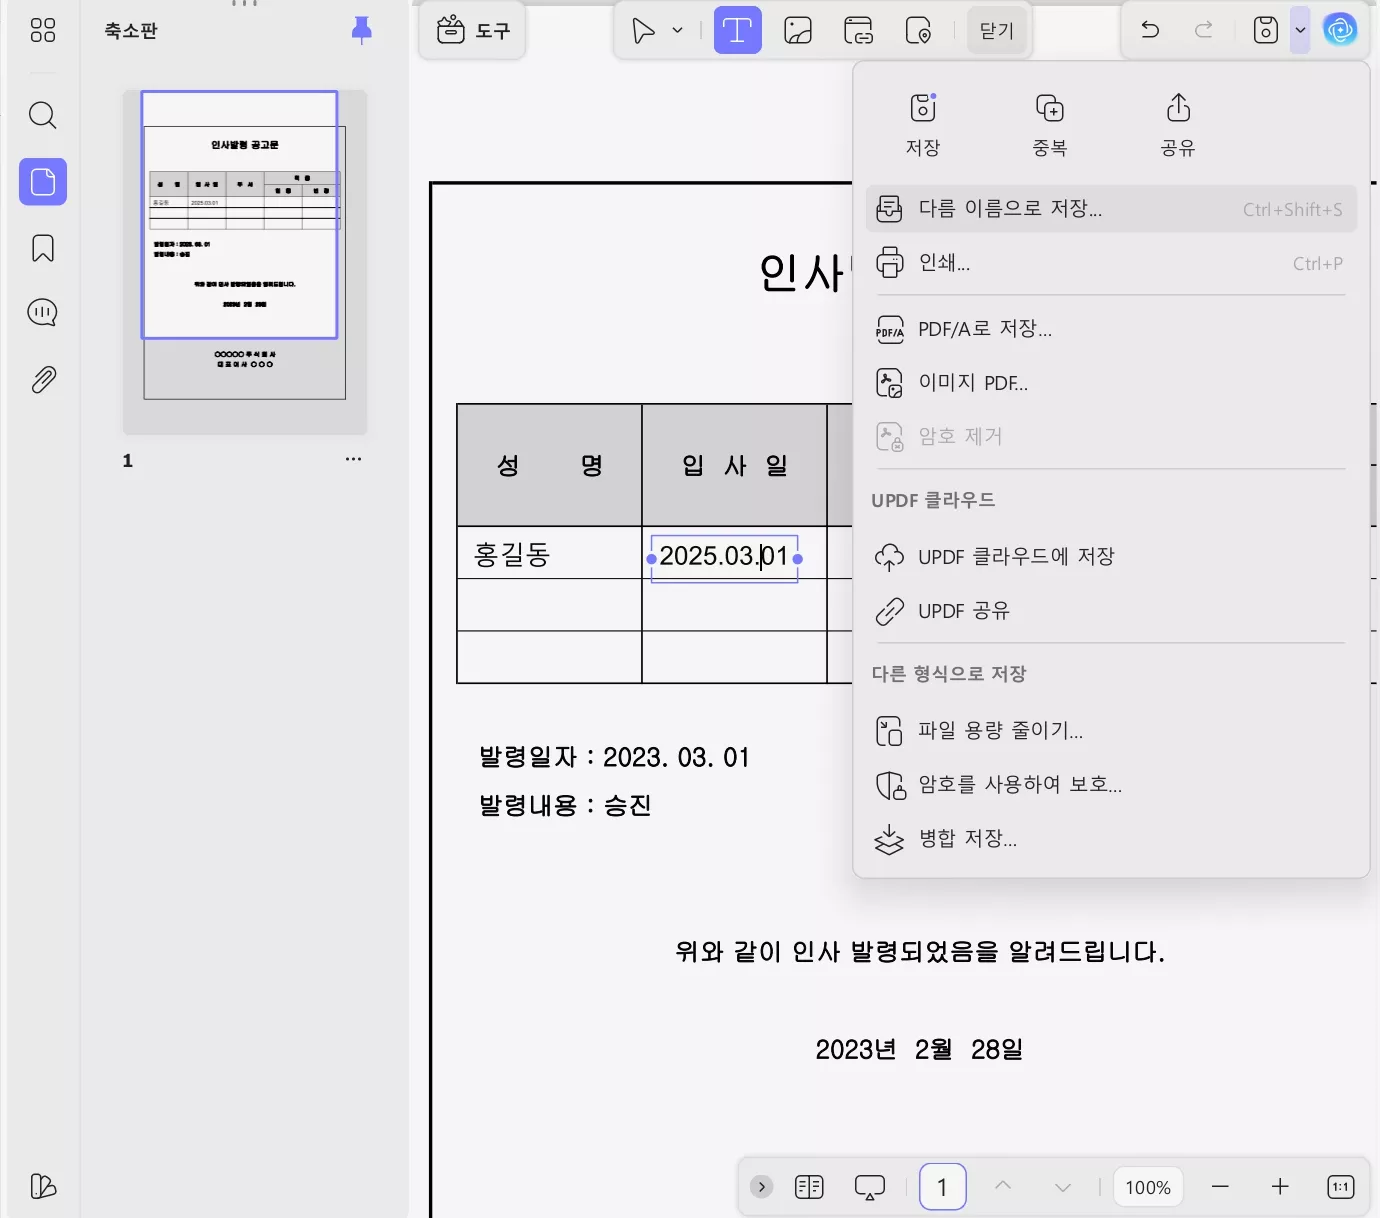The image size is (1380, 1218).
Task: Expand the selection tool dropdown
Action: (x=676, y=30)
